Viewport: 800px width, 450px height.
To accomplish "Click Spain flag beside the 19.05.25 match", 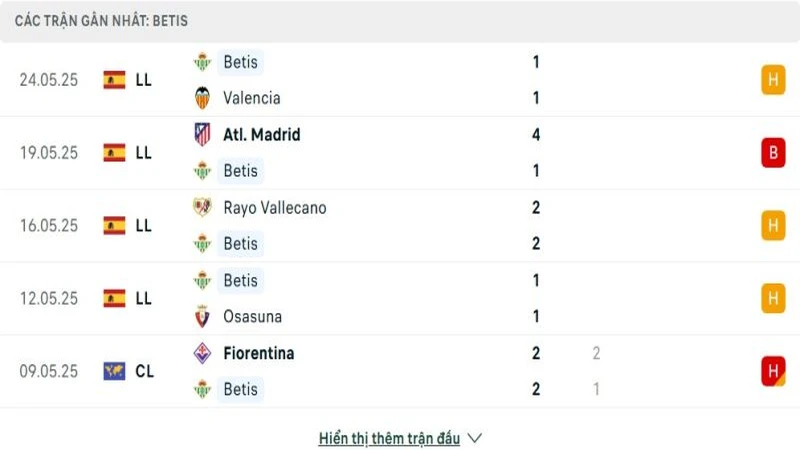I will click(x=114, y=152).
